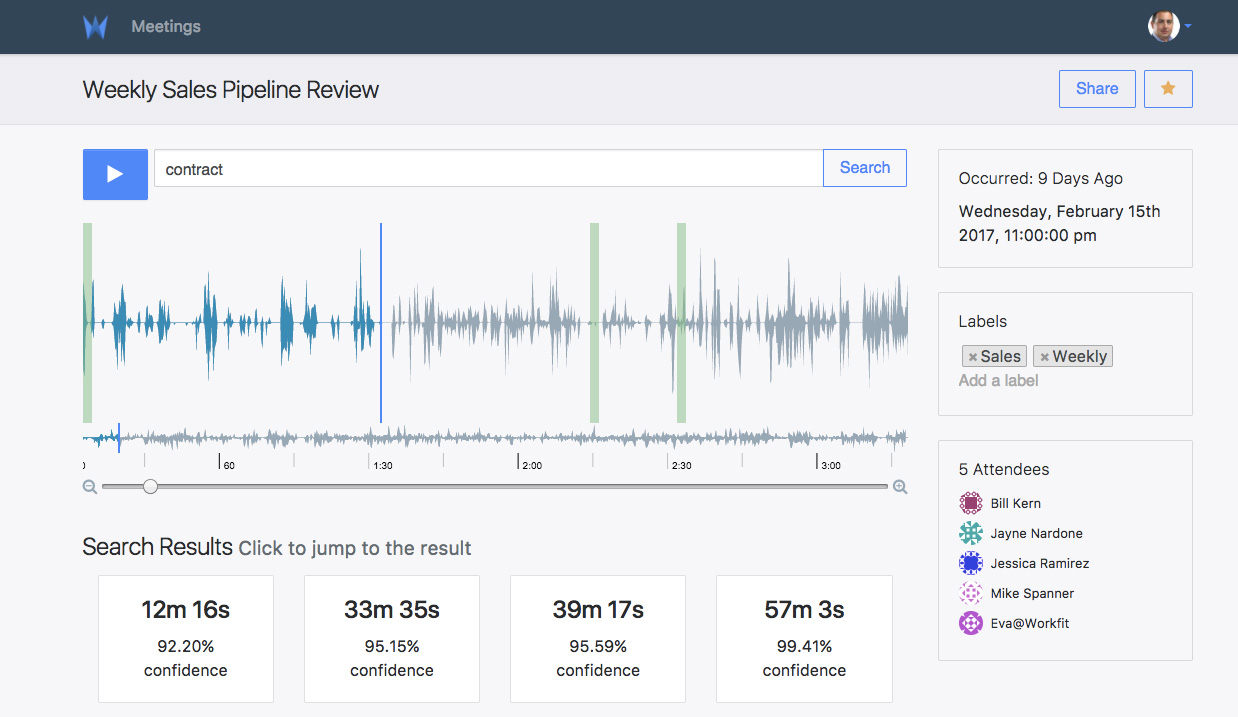Click Jessica Ramirez's avatar icon
This screenshot has height=717, width=1238.
tap(970, 563)
